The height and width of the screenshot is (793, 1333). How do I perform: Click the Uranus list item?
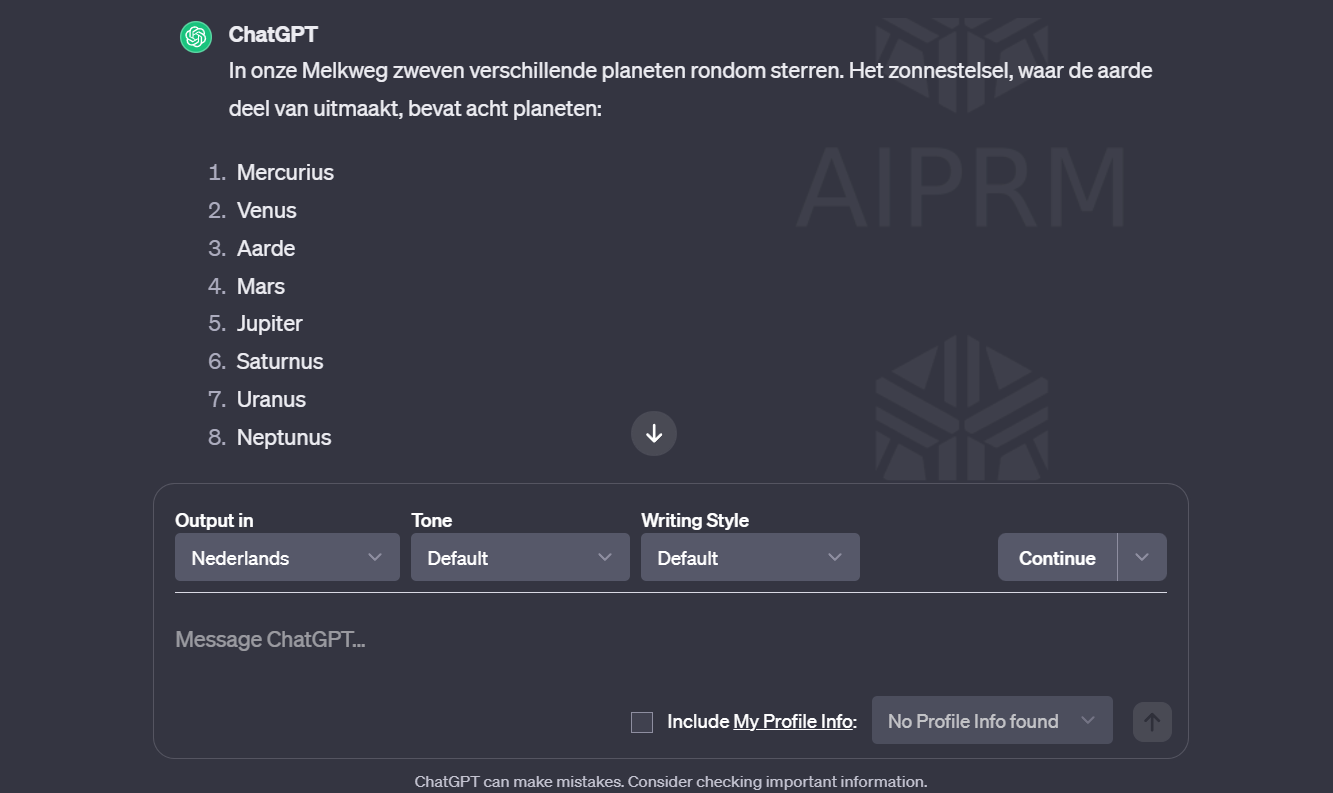click(271, 399)
